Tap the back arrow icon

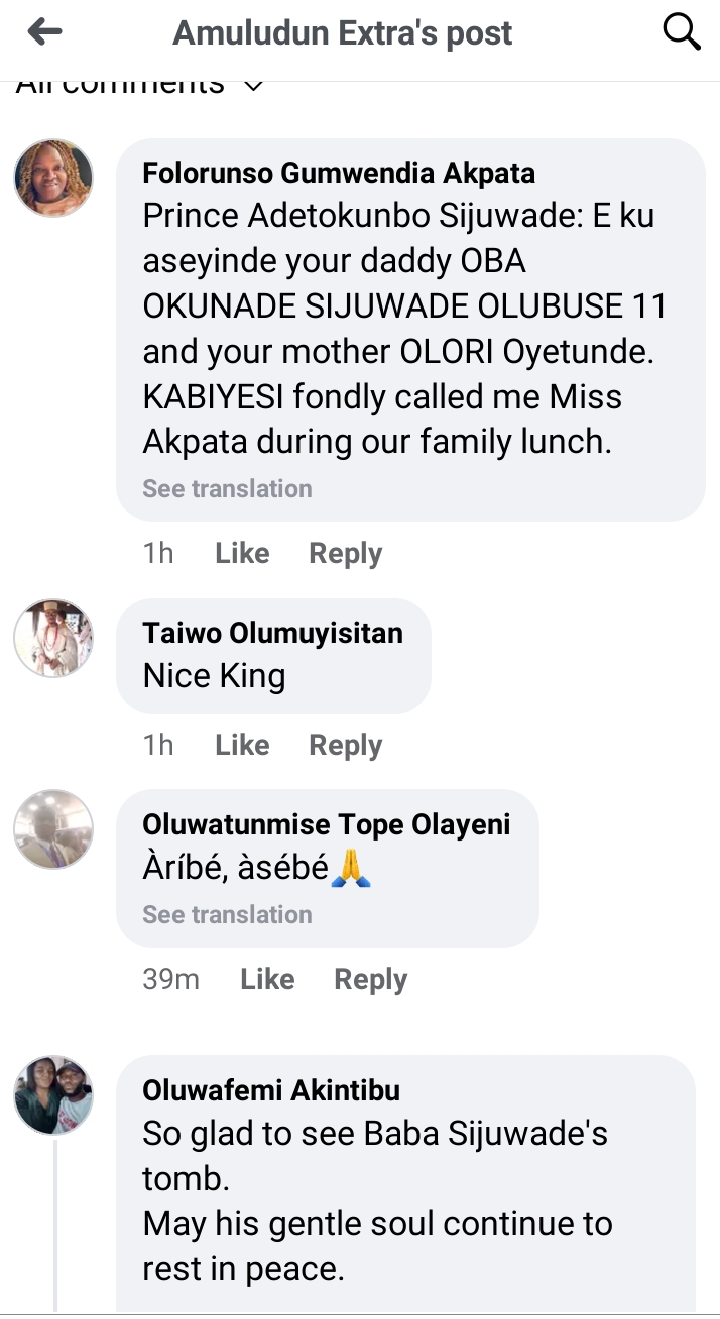tap(45, 32)
